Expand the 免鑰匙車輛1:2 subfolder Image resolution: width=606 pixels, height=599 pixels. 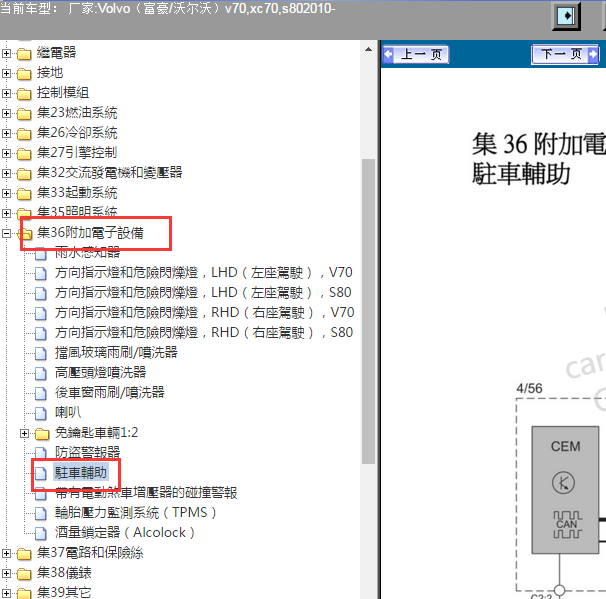[24, 434]
